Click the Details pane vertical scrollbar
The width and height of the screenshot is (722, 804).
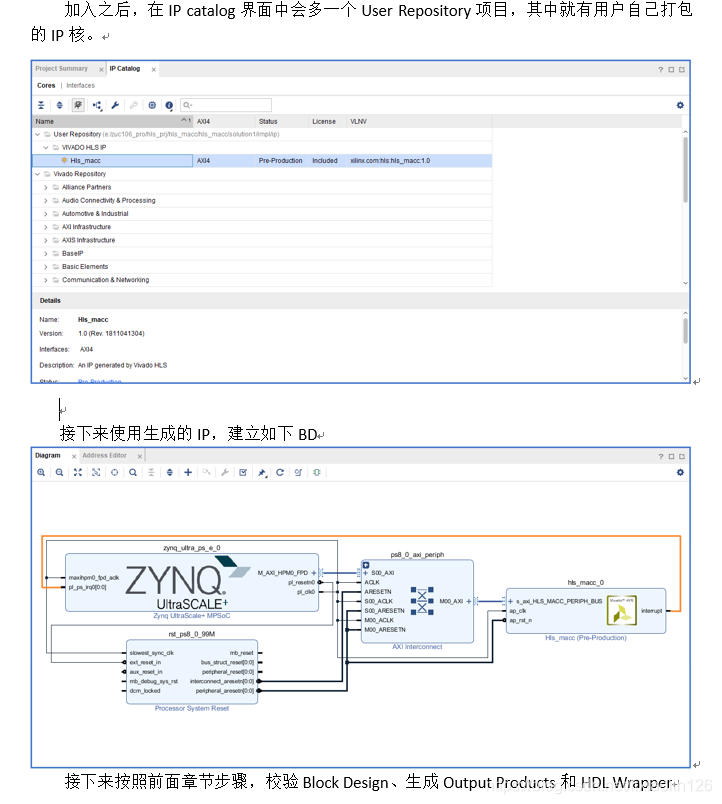coord(686,331)
